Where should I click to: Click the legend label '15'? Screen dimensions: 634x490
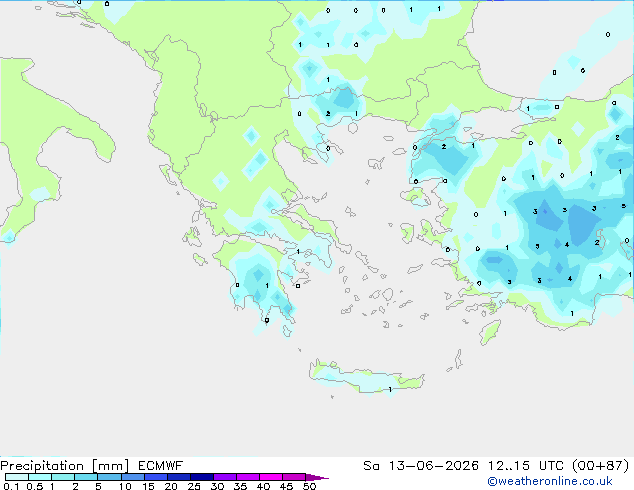tap(148, 486)
